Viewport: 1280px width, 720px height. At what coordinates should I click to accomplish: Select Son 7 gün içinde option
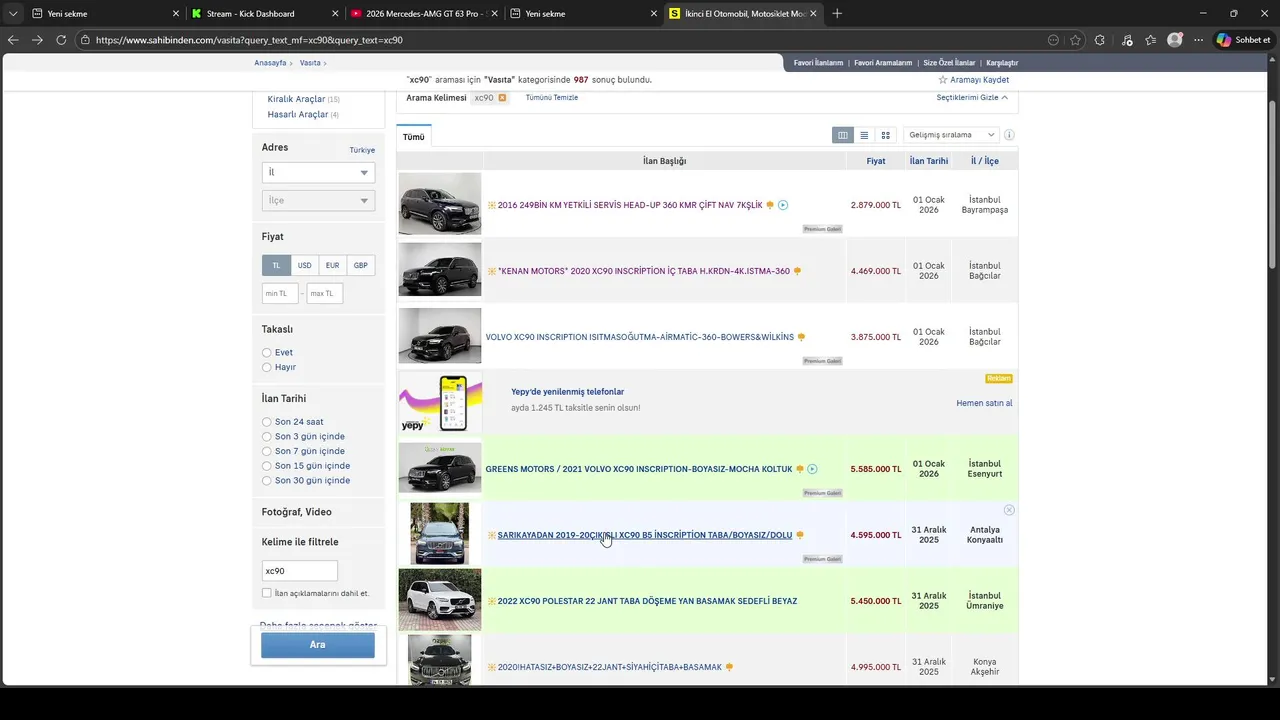(x=267, y=451)
